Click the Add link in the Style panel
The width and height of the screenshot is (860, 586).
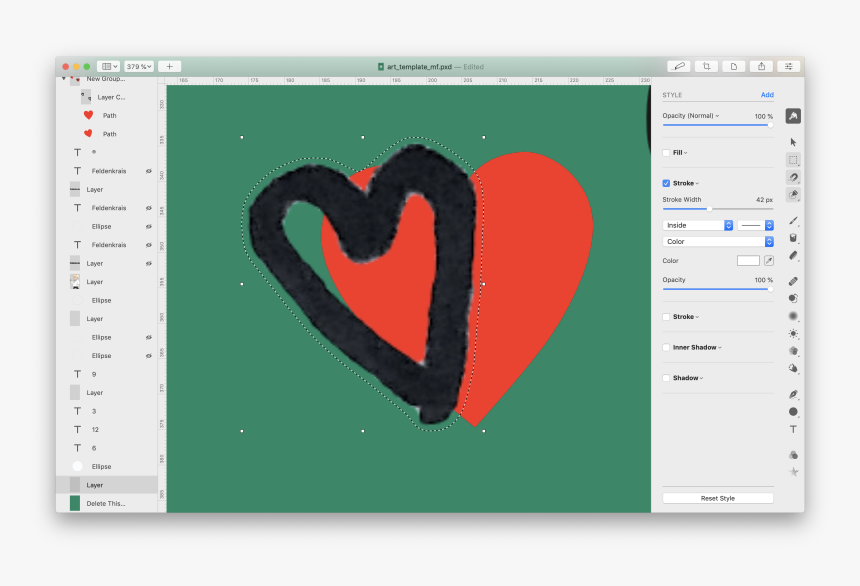tap(767, 94)
